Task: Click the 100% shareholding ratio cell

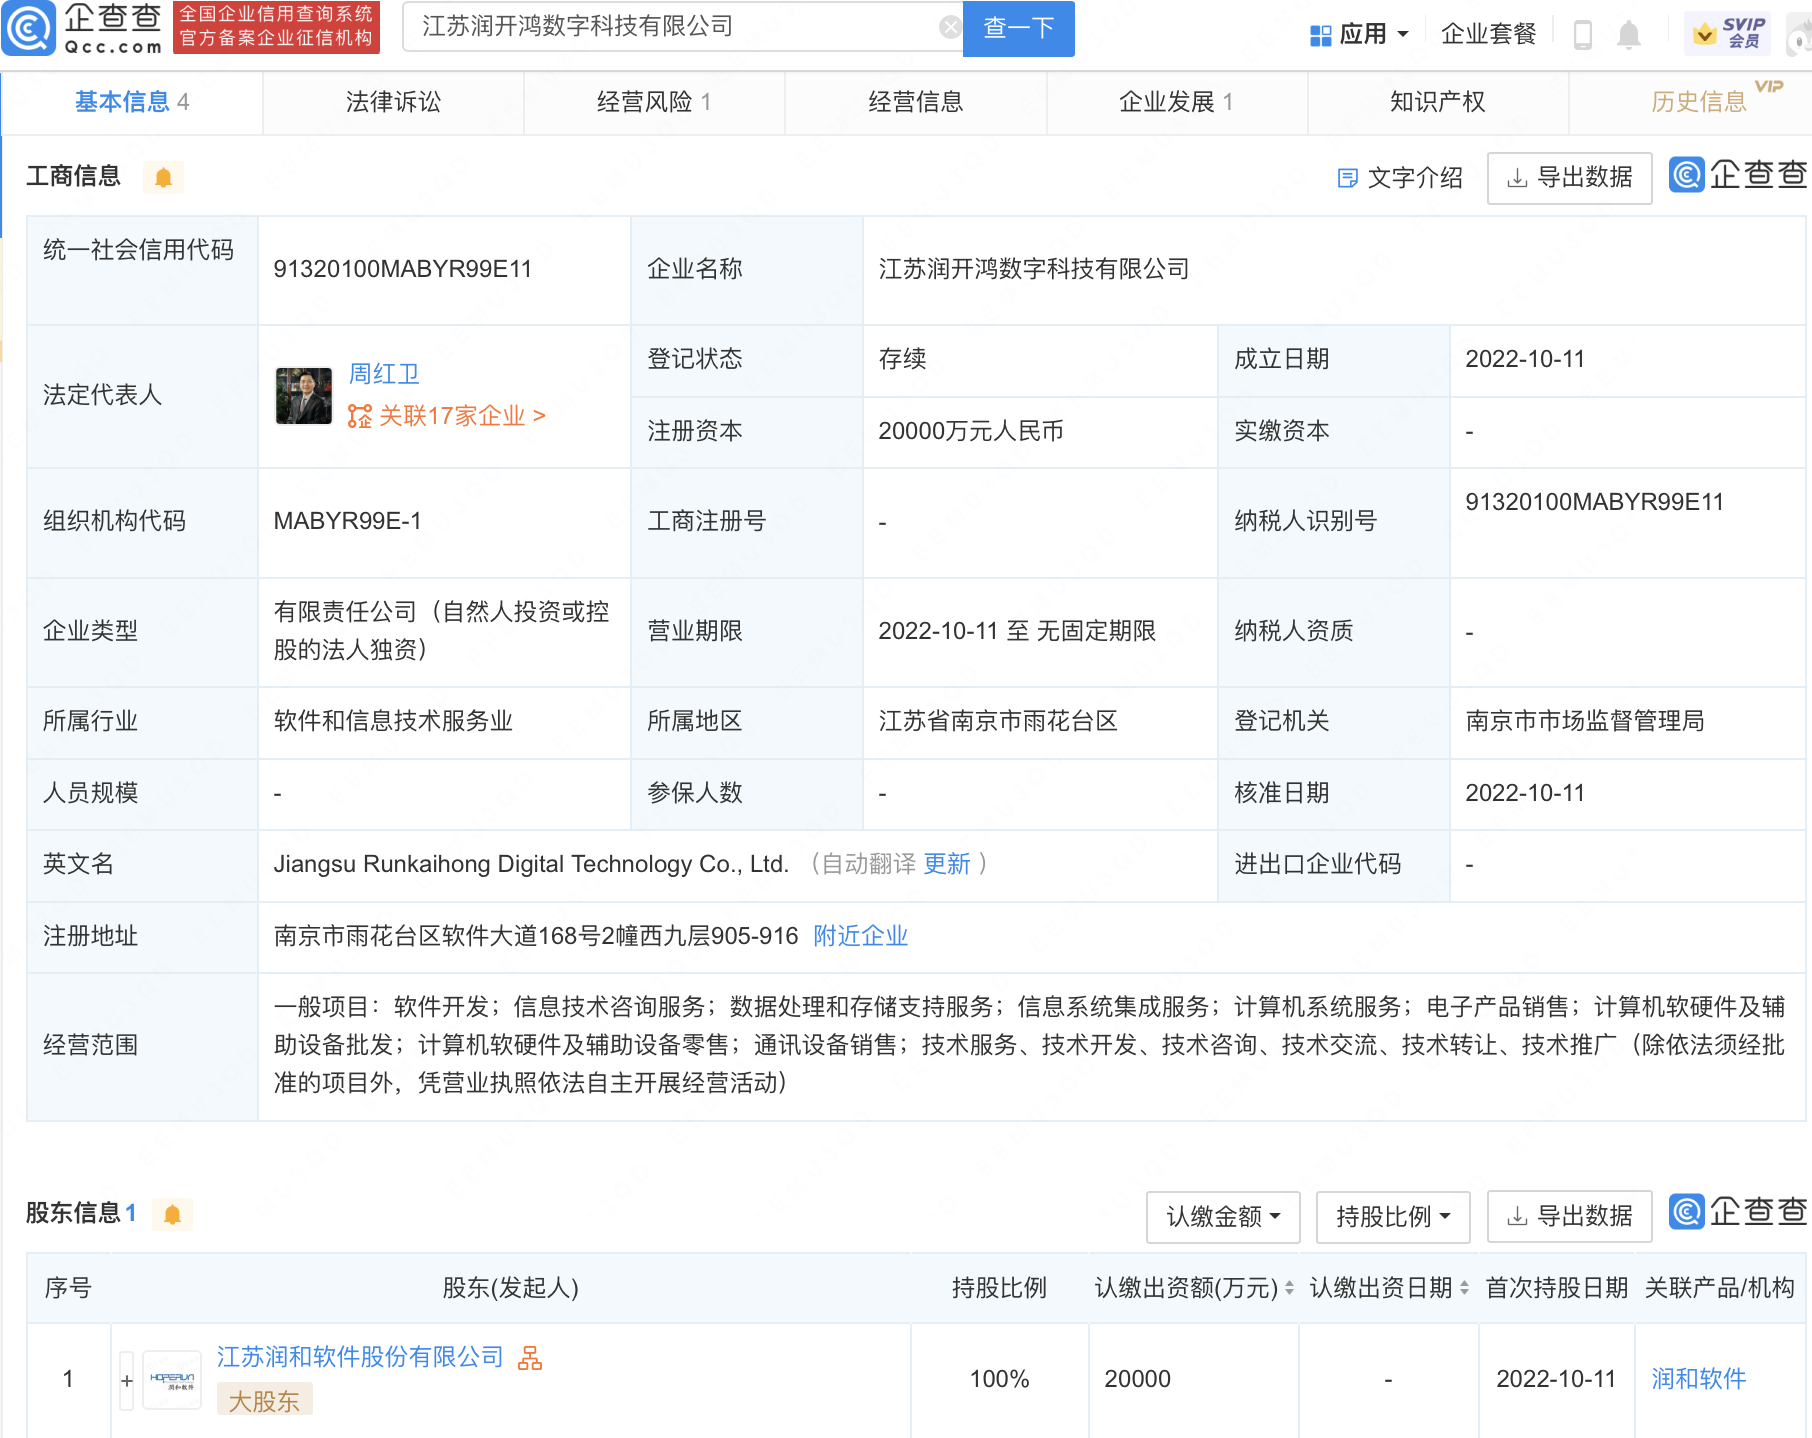Action: tap(999, 1379)
